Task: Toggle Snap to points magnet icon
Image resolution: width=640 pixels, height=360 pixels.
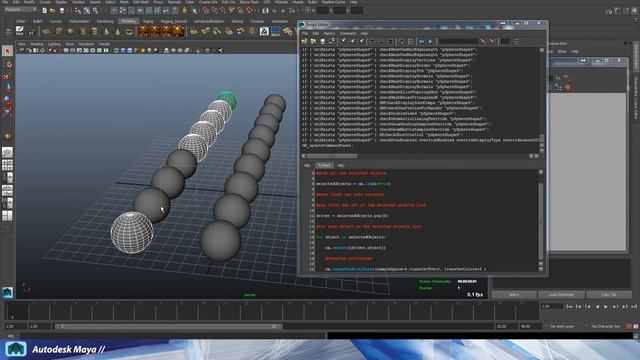Action: [x=223, y=11]
